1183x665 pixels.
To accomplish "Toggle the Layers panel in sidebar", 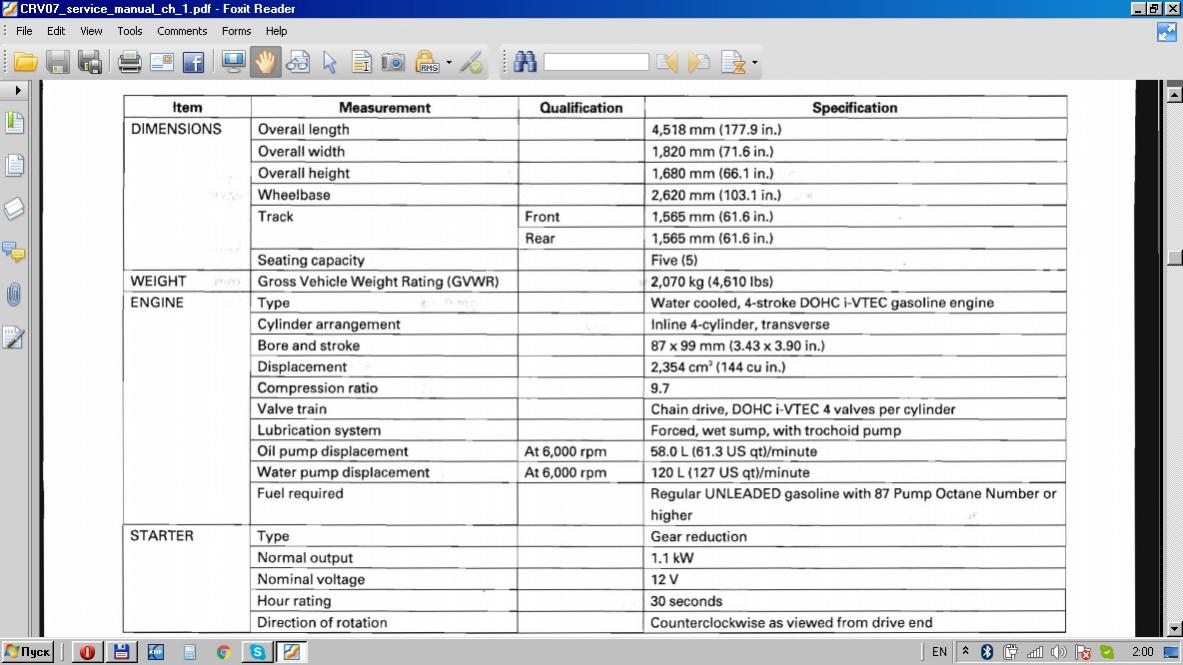I will [x=14, y=209].
